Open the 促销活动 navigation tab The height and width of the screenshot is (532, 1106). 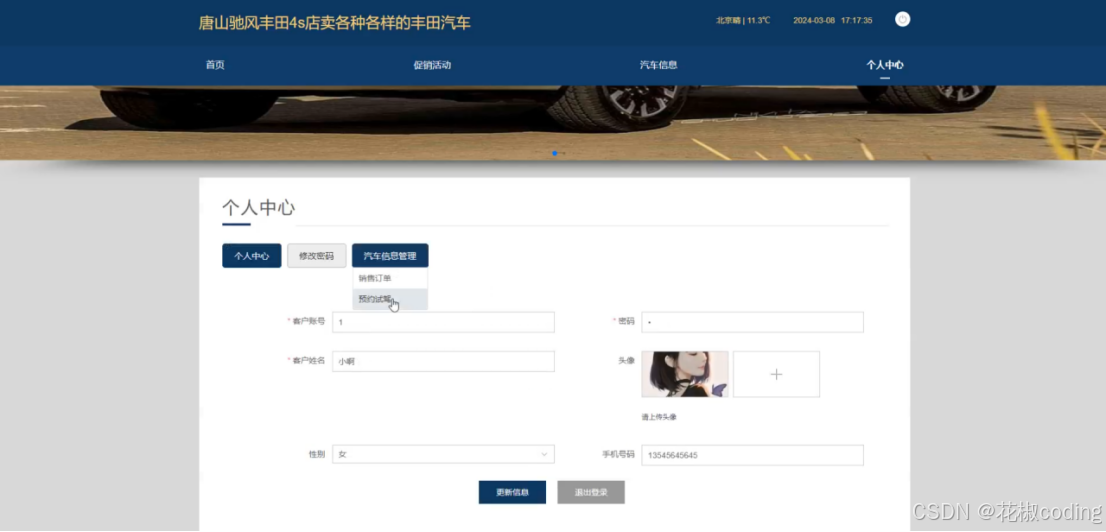[432, 65]
